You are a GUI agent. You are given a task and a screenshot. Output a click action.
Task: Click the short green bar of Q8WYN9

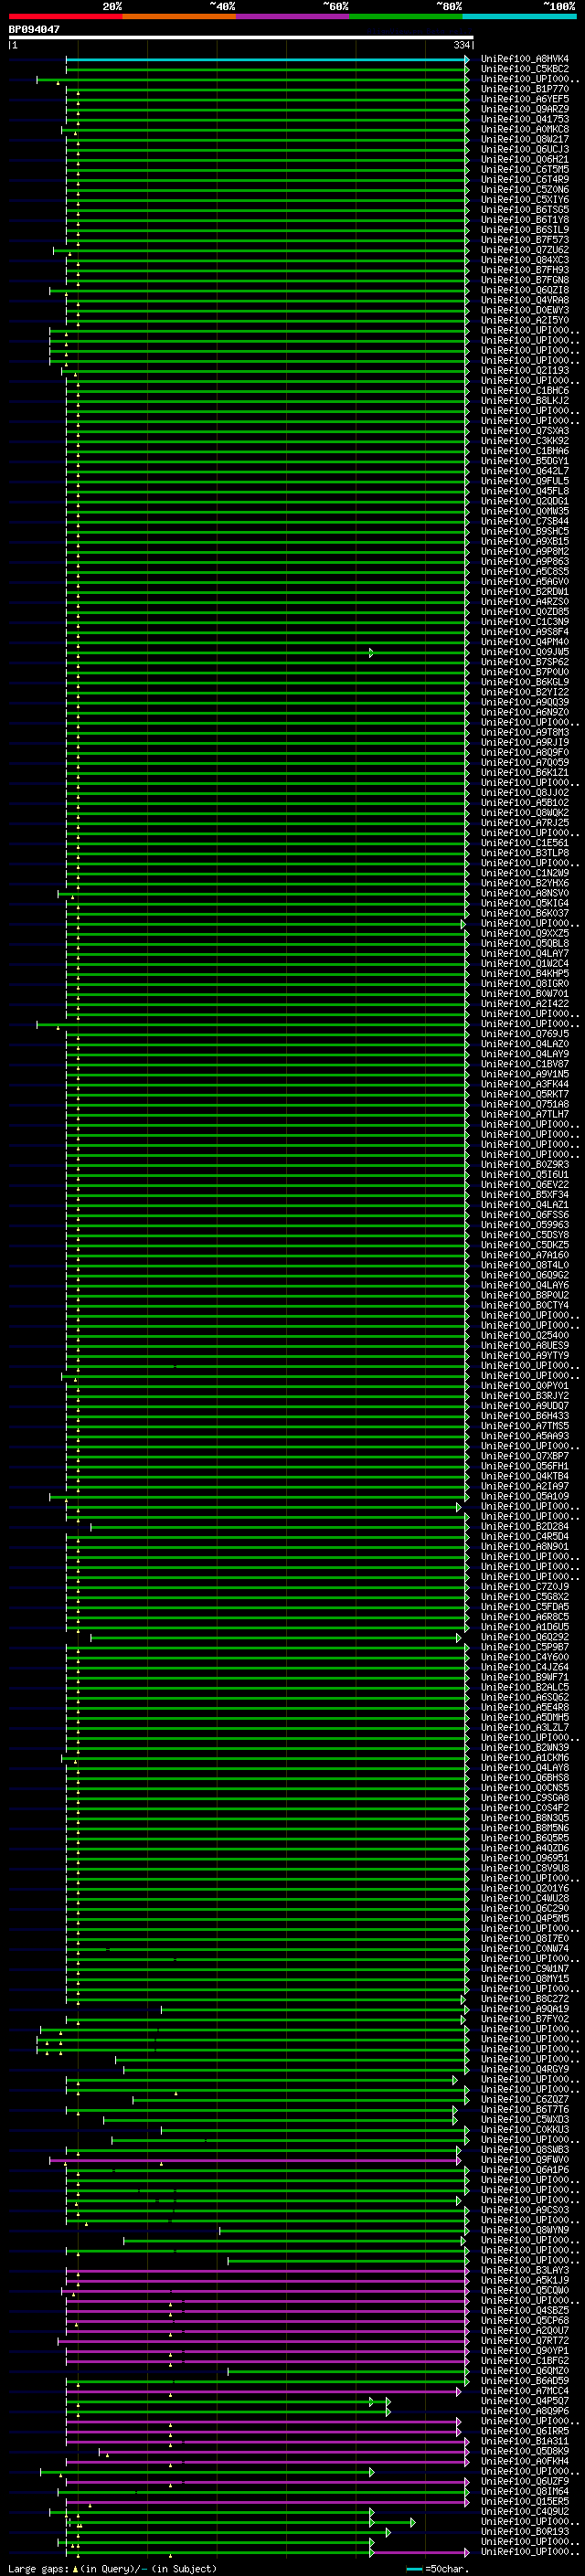point(343,2230)
